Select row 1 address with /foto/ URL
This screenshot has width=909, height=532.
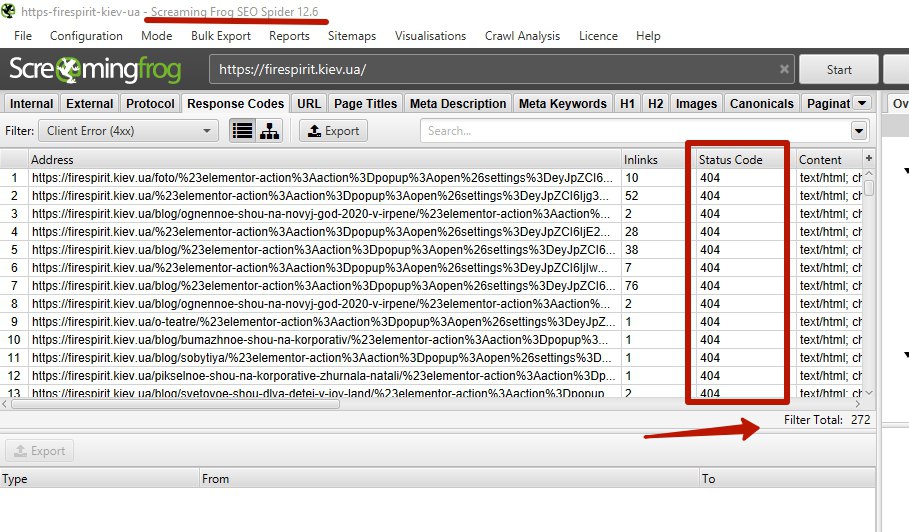tap(322, 178)
